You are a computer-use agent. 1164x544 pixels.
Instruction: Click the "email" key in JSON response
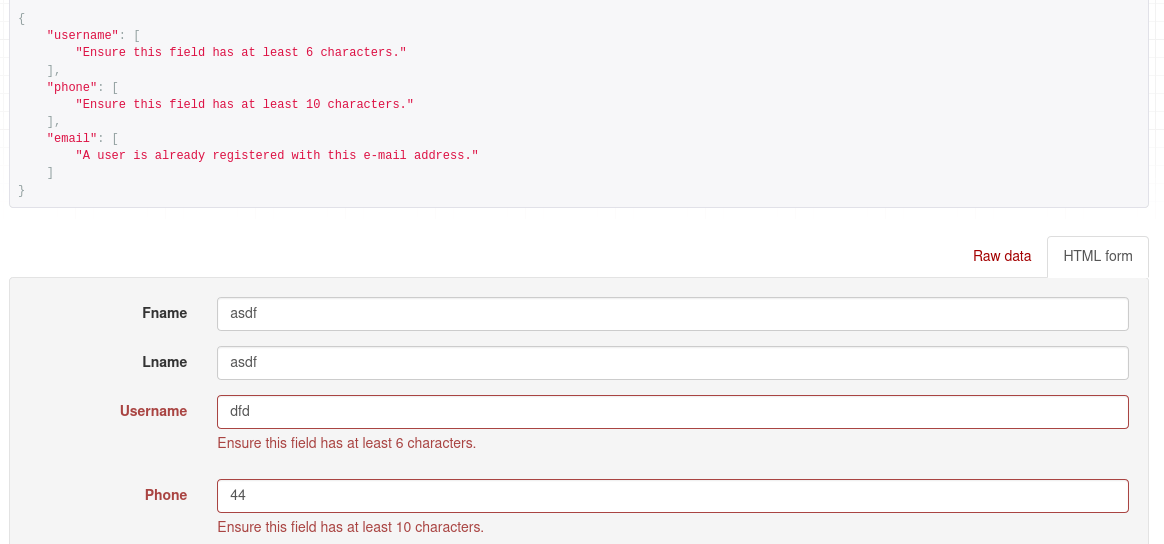72,138
